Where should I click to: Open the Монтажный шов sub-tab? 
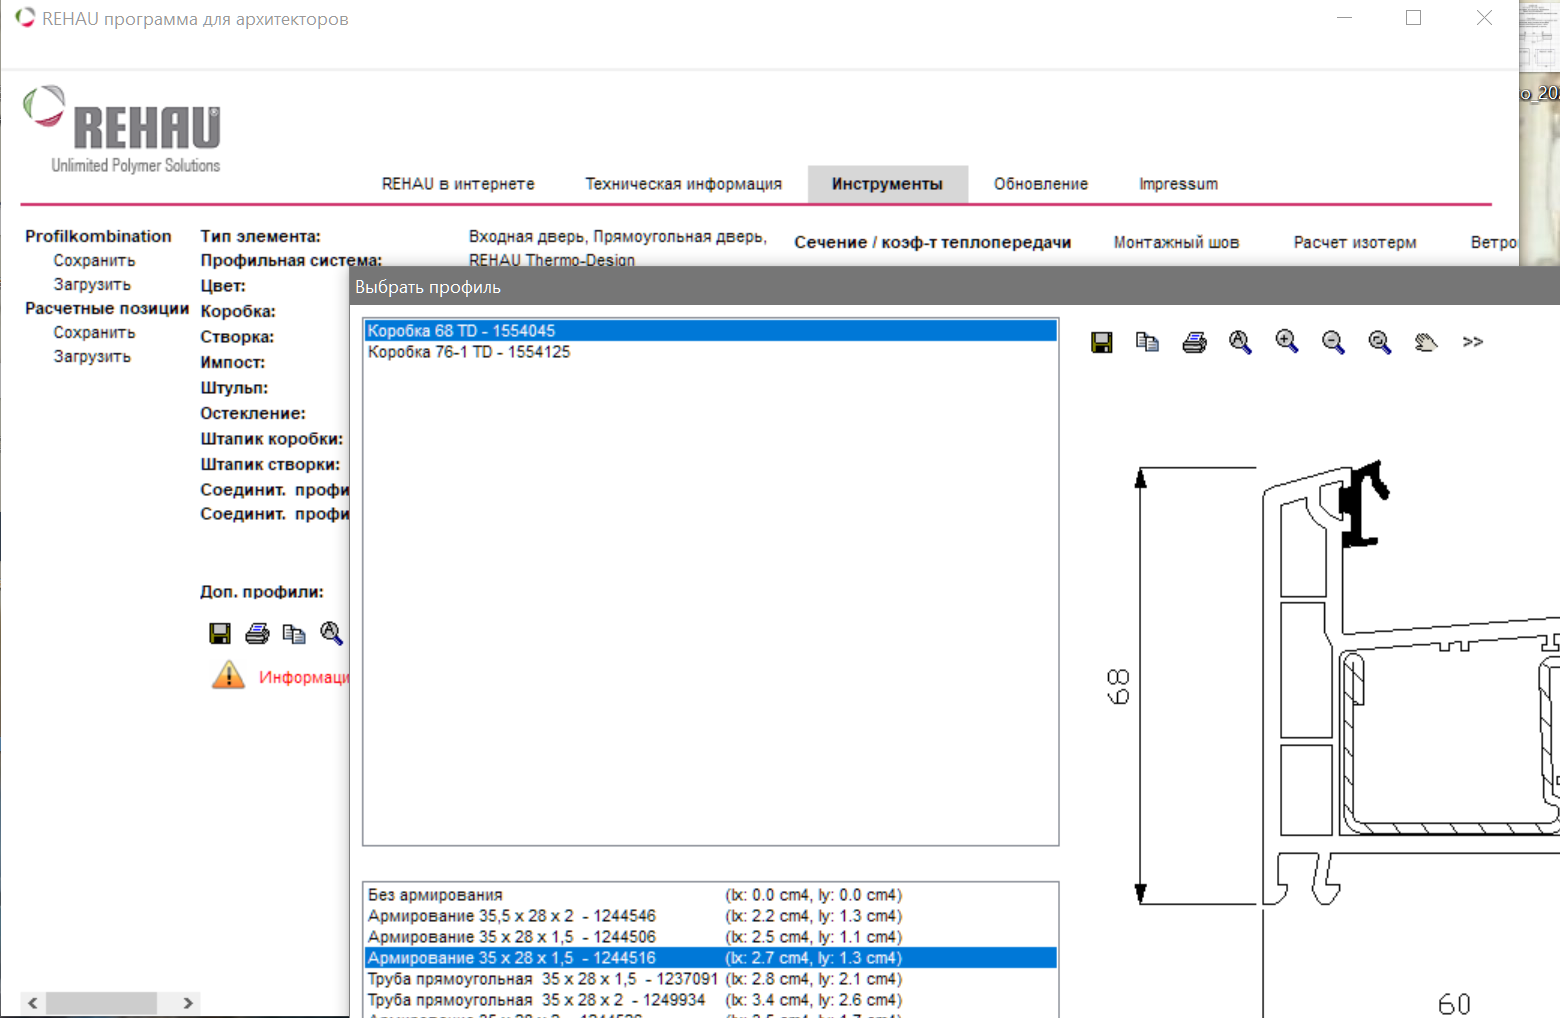coord(1176,242)
